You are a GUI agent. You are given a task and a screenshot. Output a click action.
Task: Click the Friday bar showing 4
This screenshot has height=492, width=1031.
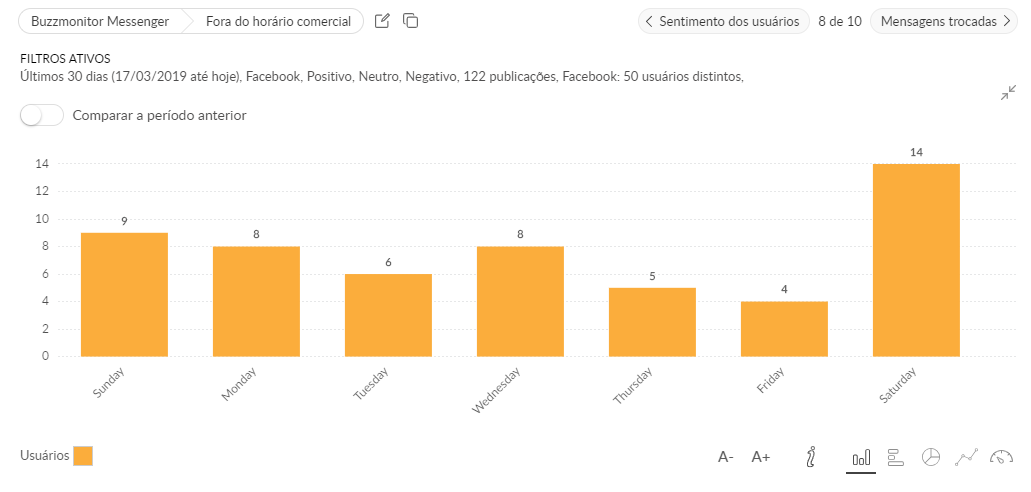coord(784,328)
